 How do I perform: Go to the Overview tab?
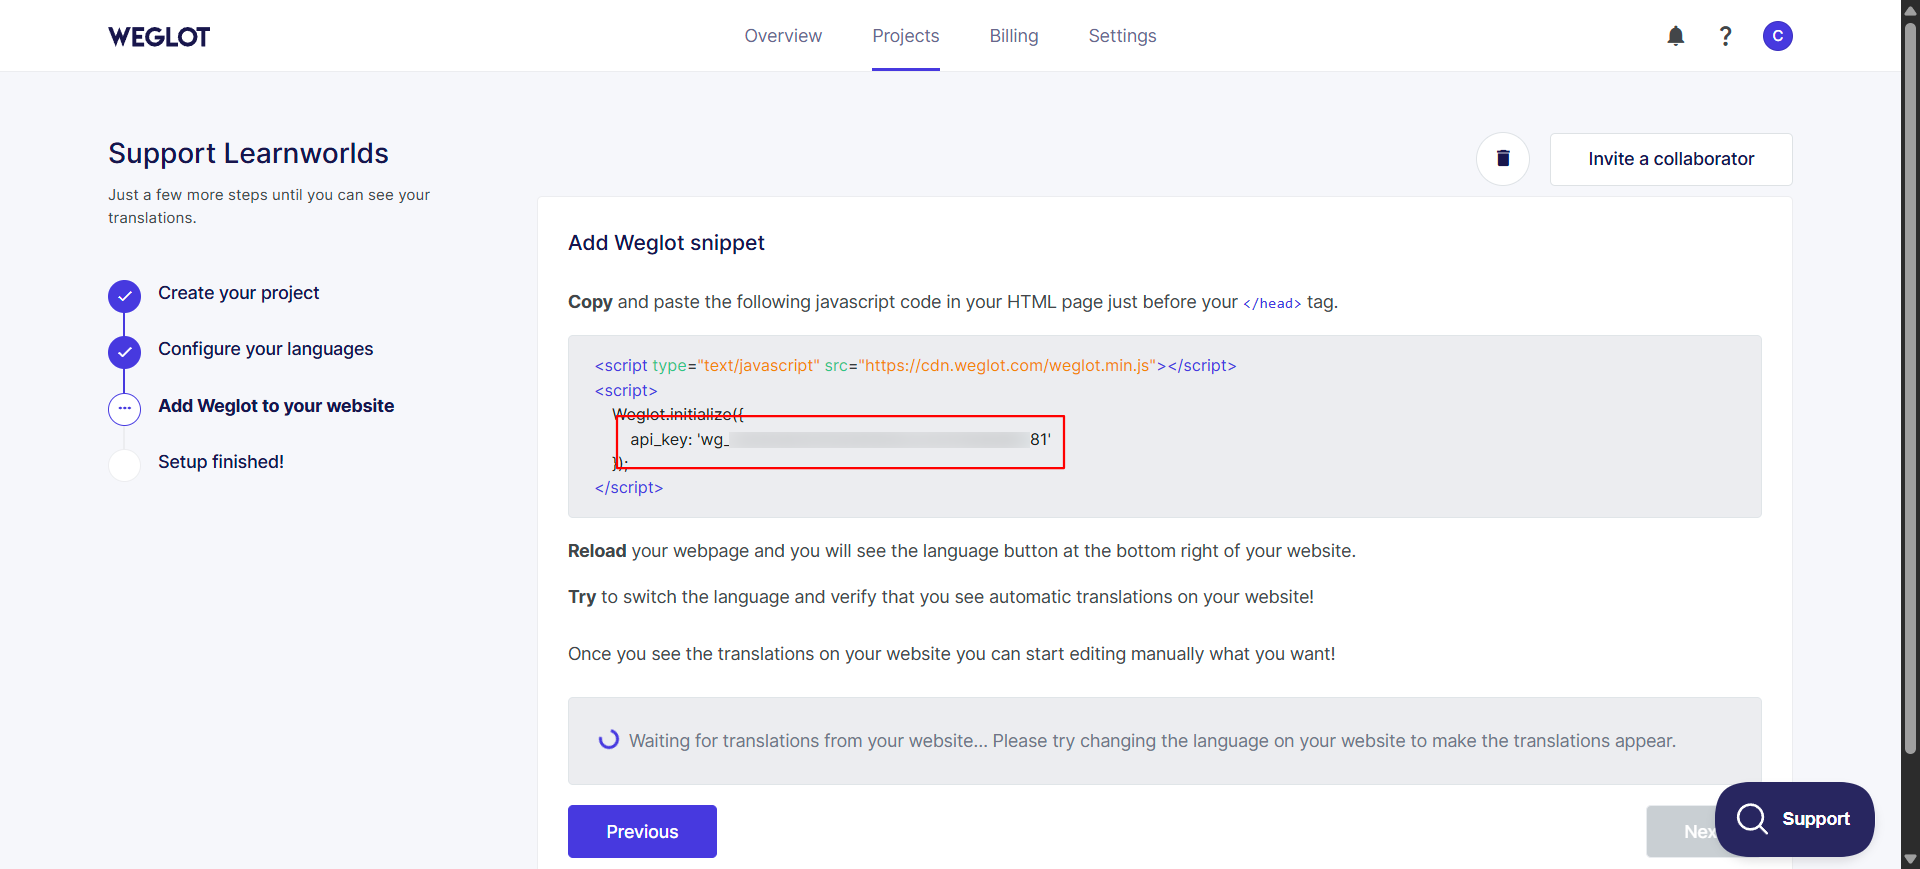783,36
